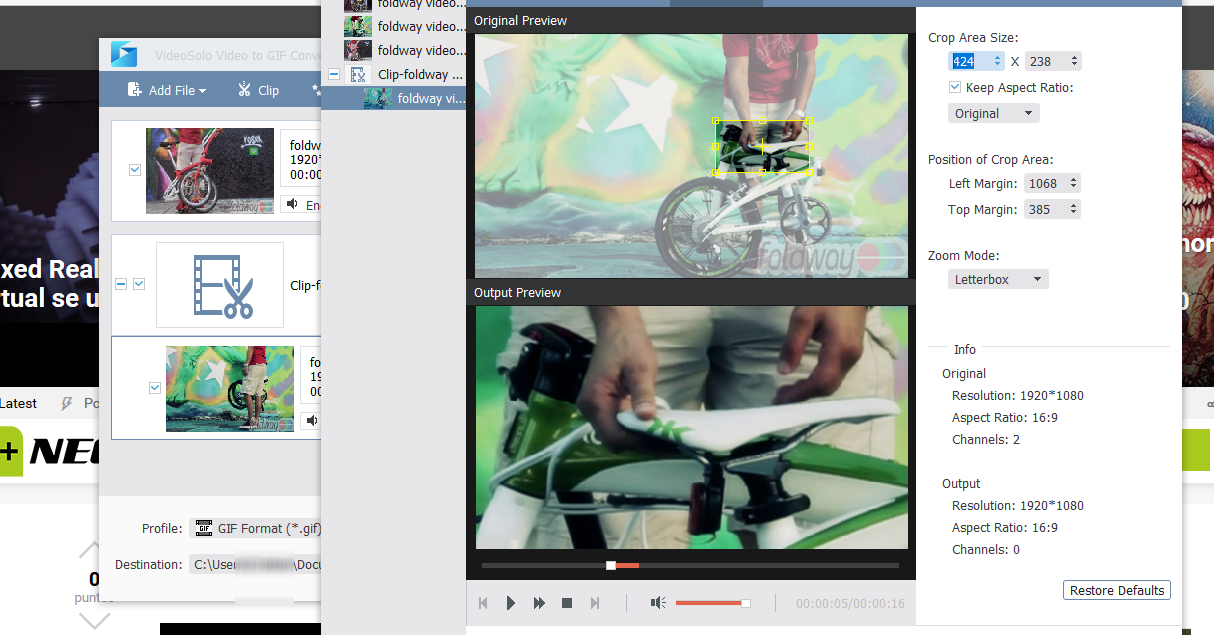1214x635 pixels.
Task: Click the Restore Defaults button
Action: pos(1117,590)
